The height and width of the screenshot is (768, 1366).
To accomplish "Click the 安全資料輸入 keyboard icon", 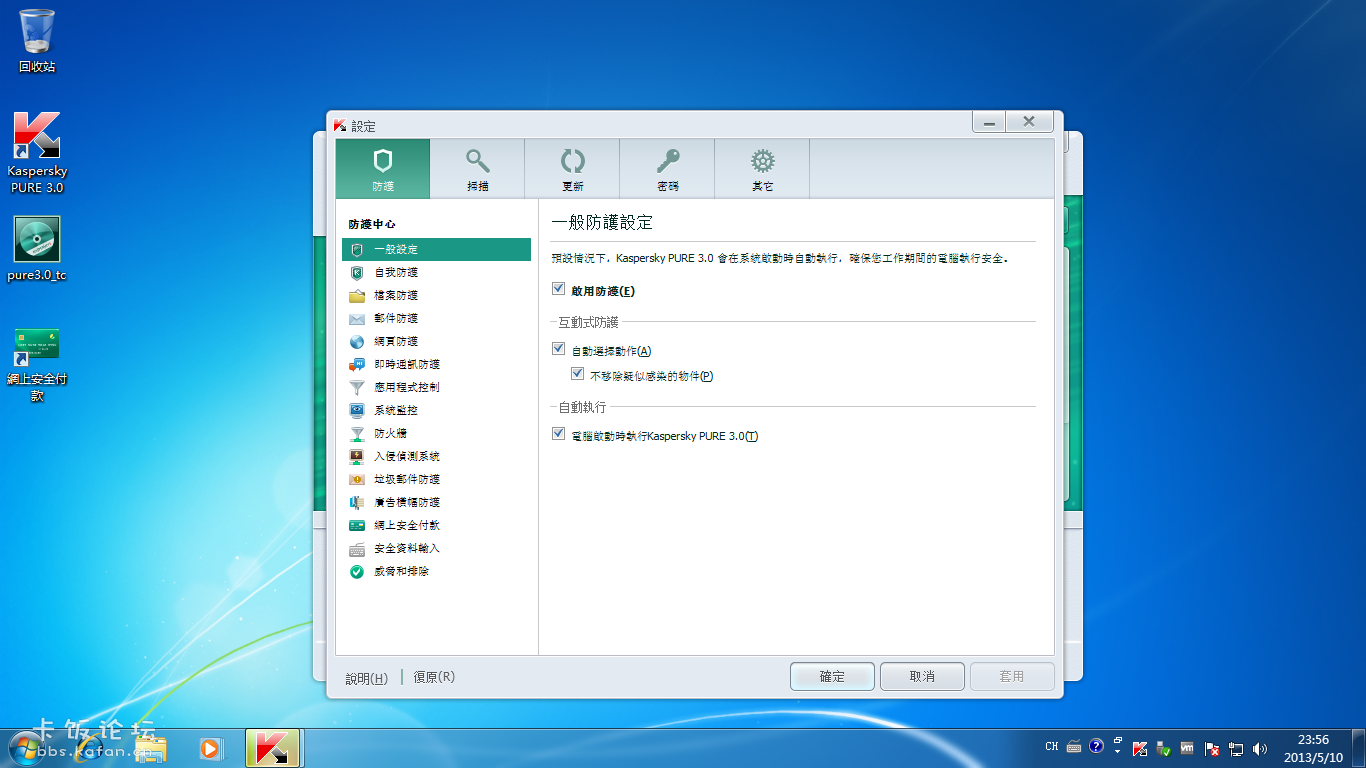I will [x=357, y=548].
